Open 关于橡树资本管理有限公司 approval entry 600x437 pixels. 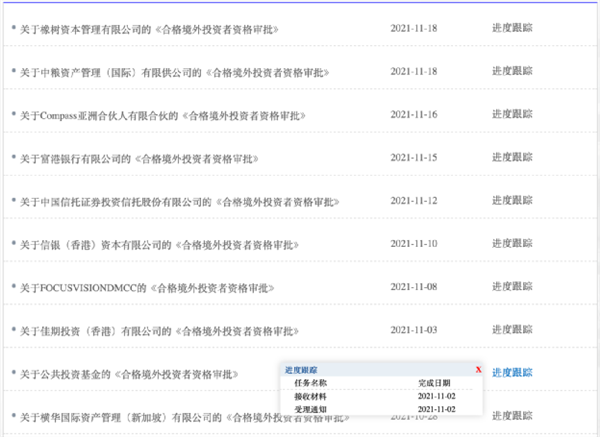pyautogui.click(x=149, y=29)
